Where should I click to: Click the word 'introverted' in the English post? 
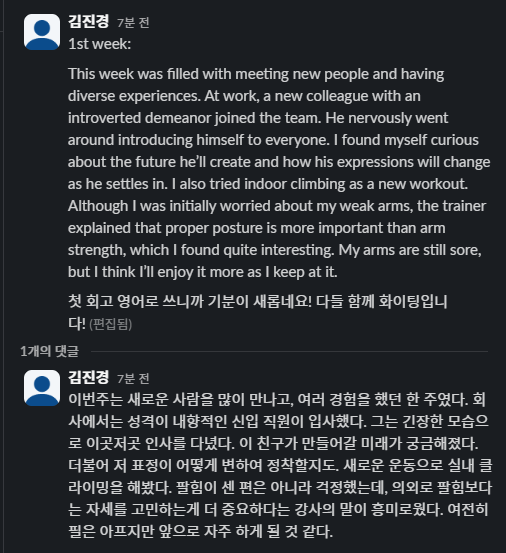click(x=104, y=118)
